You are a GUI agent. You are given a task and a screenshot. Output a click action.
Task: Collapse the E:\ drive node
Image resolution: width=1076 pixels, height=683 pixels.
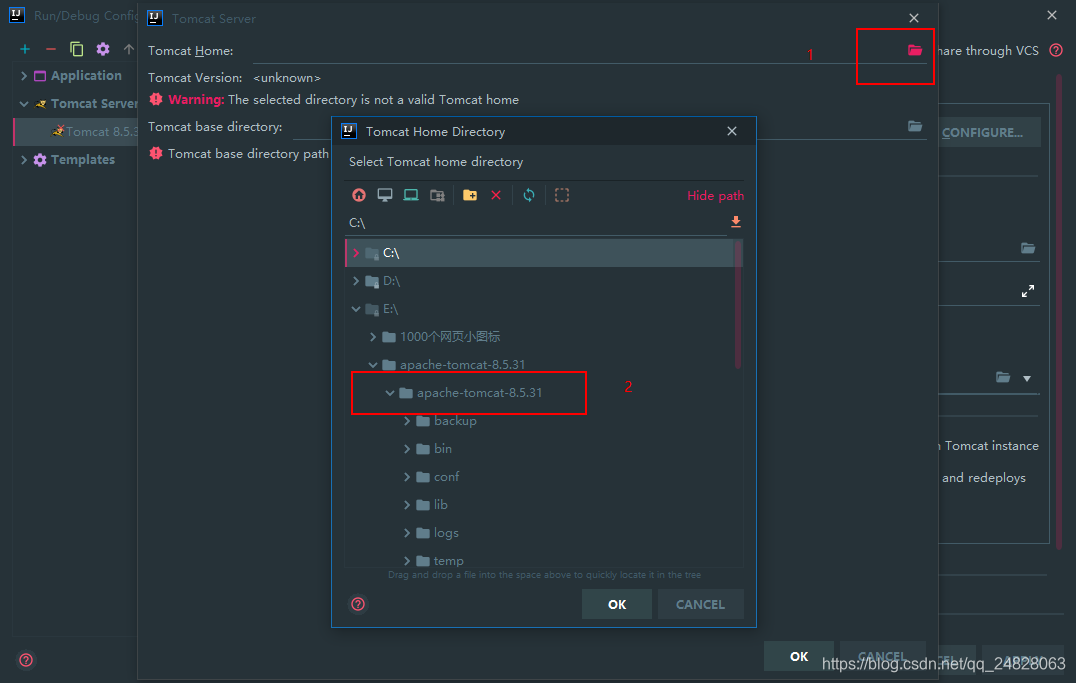(356, 309)
